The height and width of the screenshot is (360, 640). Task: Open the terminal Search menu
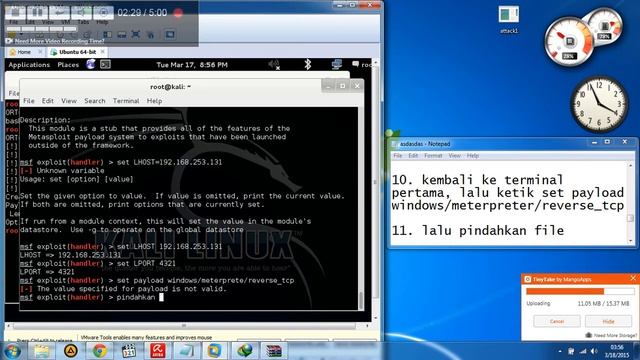95,101
